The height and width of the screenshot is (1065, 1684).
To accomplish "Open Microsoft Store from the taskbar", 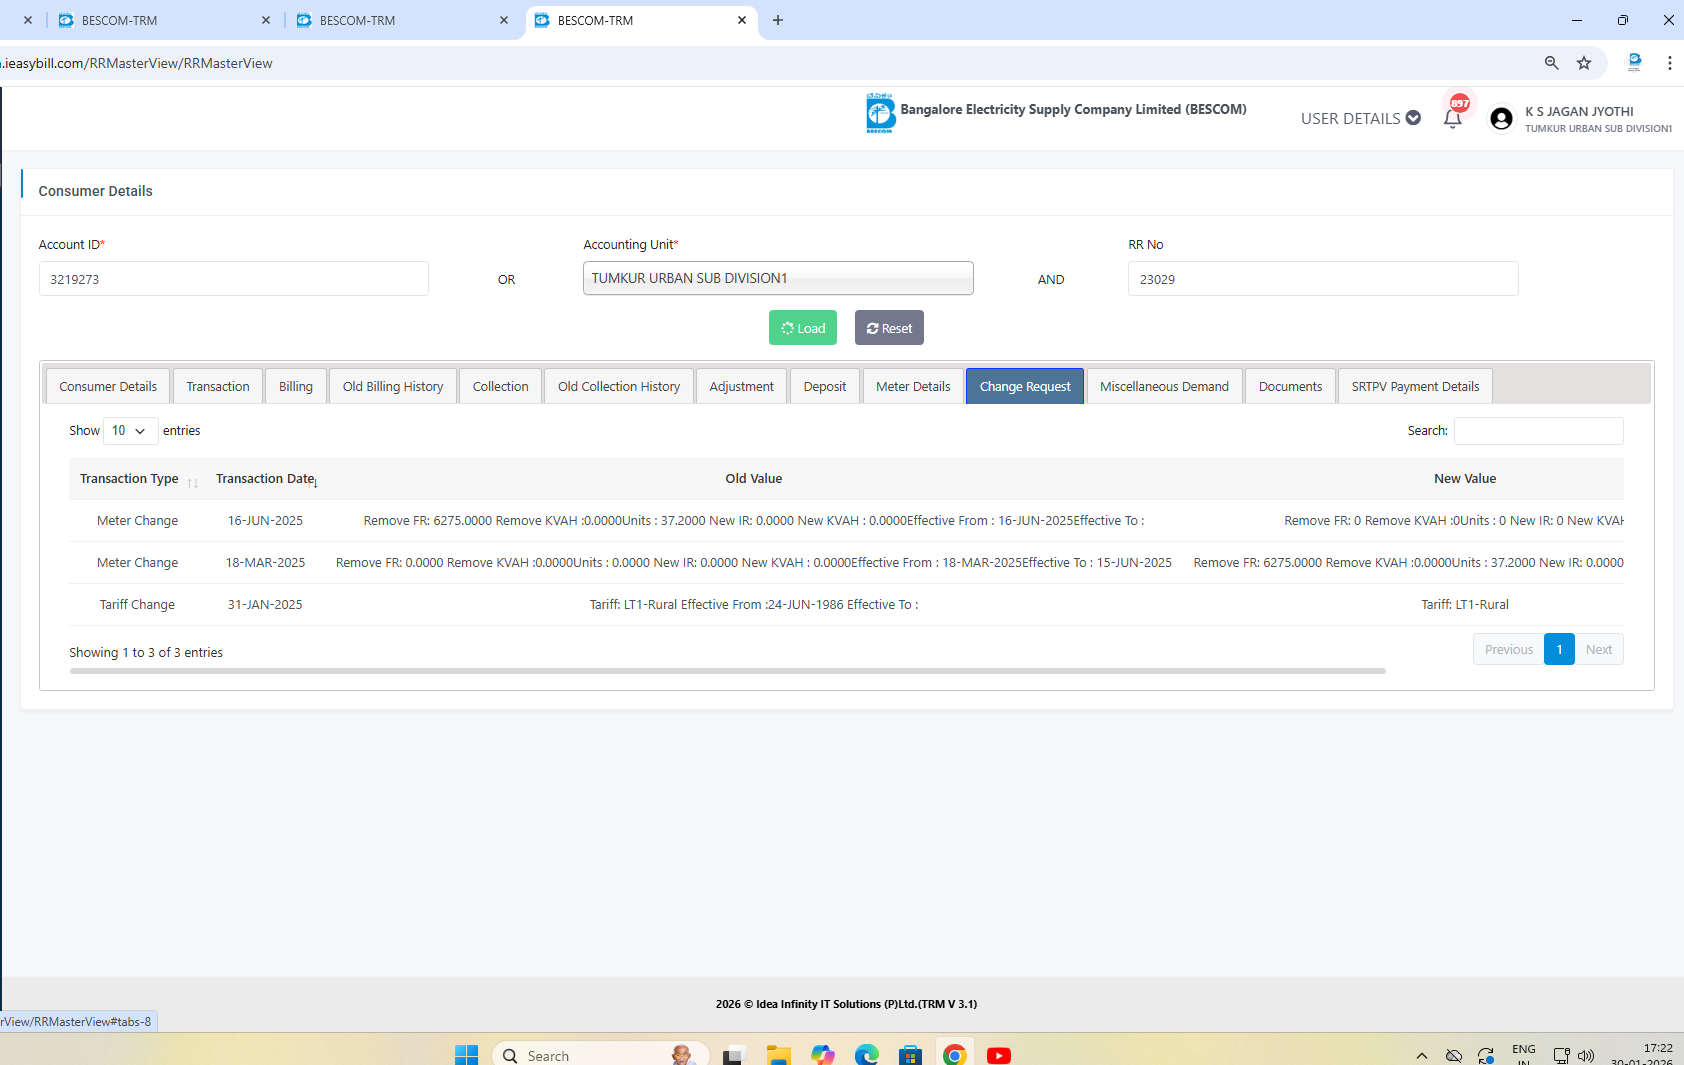I will tap(910, 1055).
